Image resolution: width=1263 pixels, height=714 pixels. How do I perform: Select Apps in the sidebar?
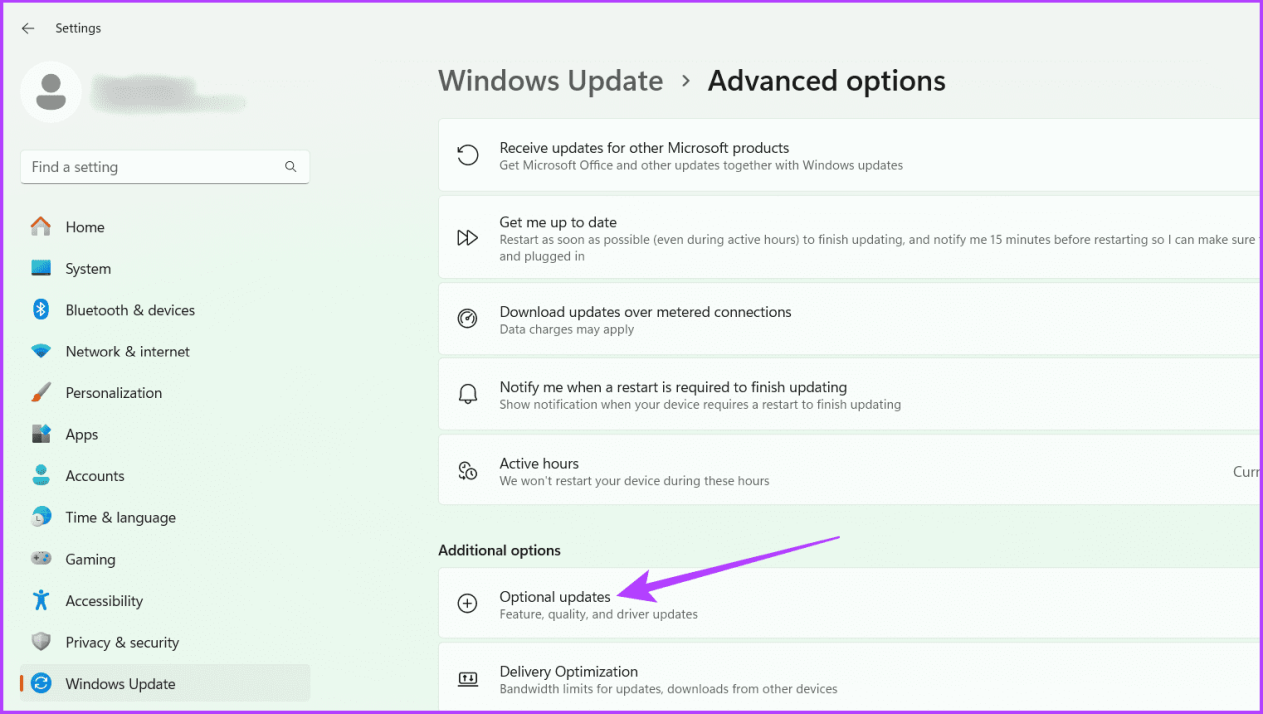tap(82, 435)
